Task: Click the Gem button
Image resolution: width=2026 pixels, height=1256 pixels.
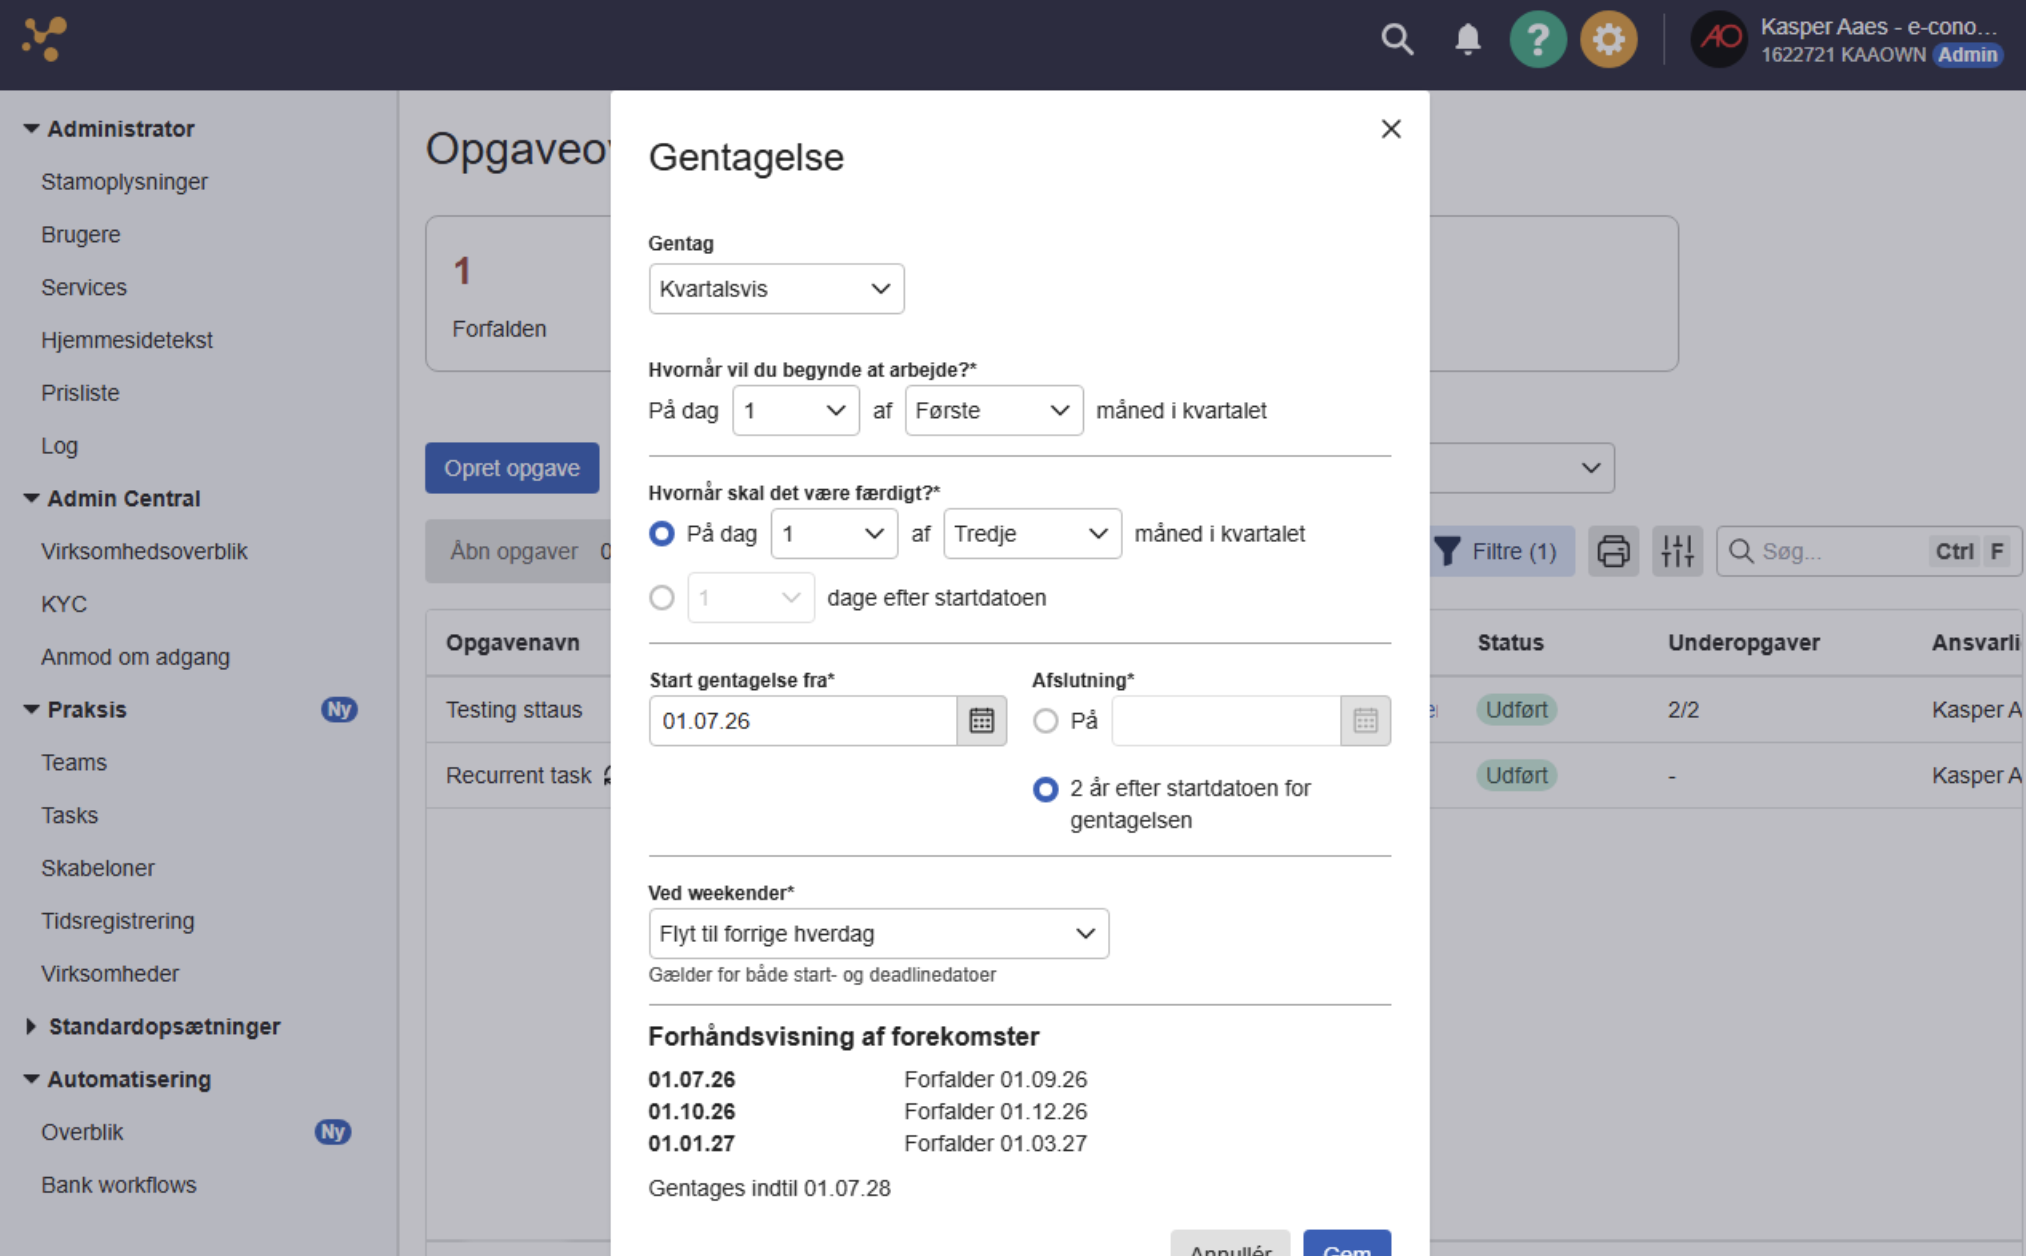Action: coord(1347,1243)
